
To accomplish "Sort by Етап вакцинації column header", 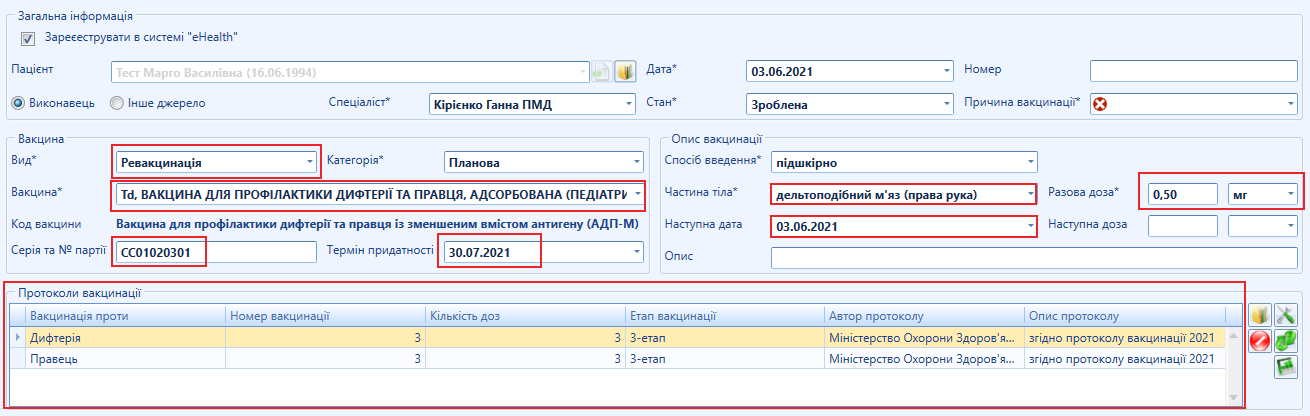I will [726, 316].
